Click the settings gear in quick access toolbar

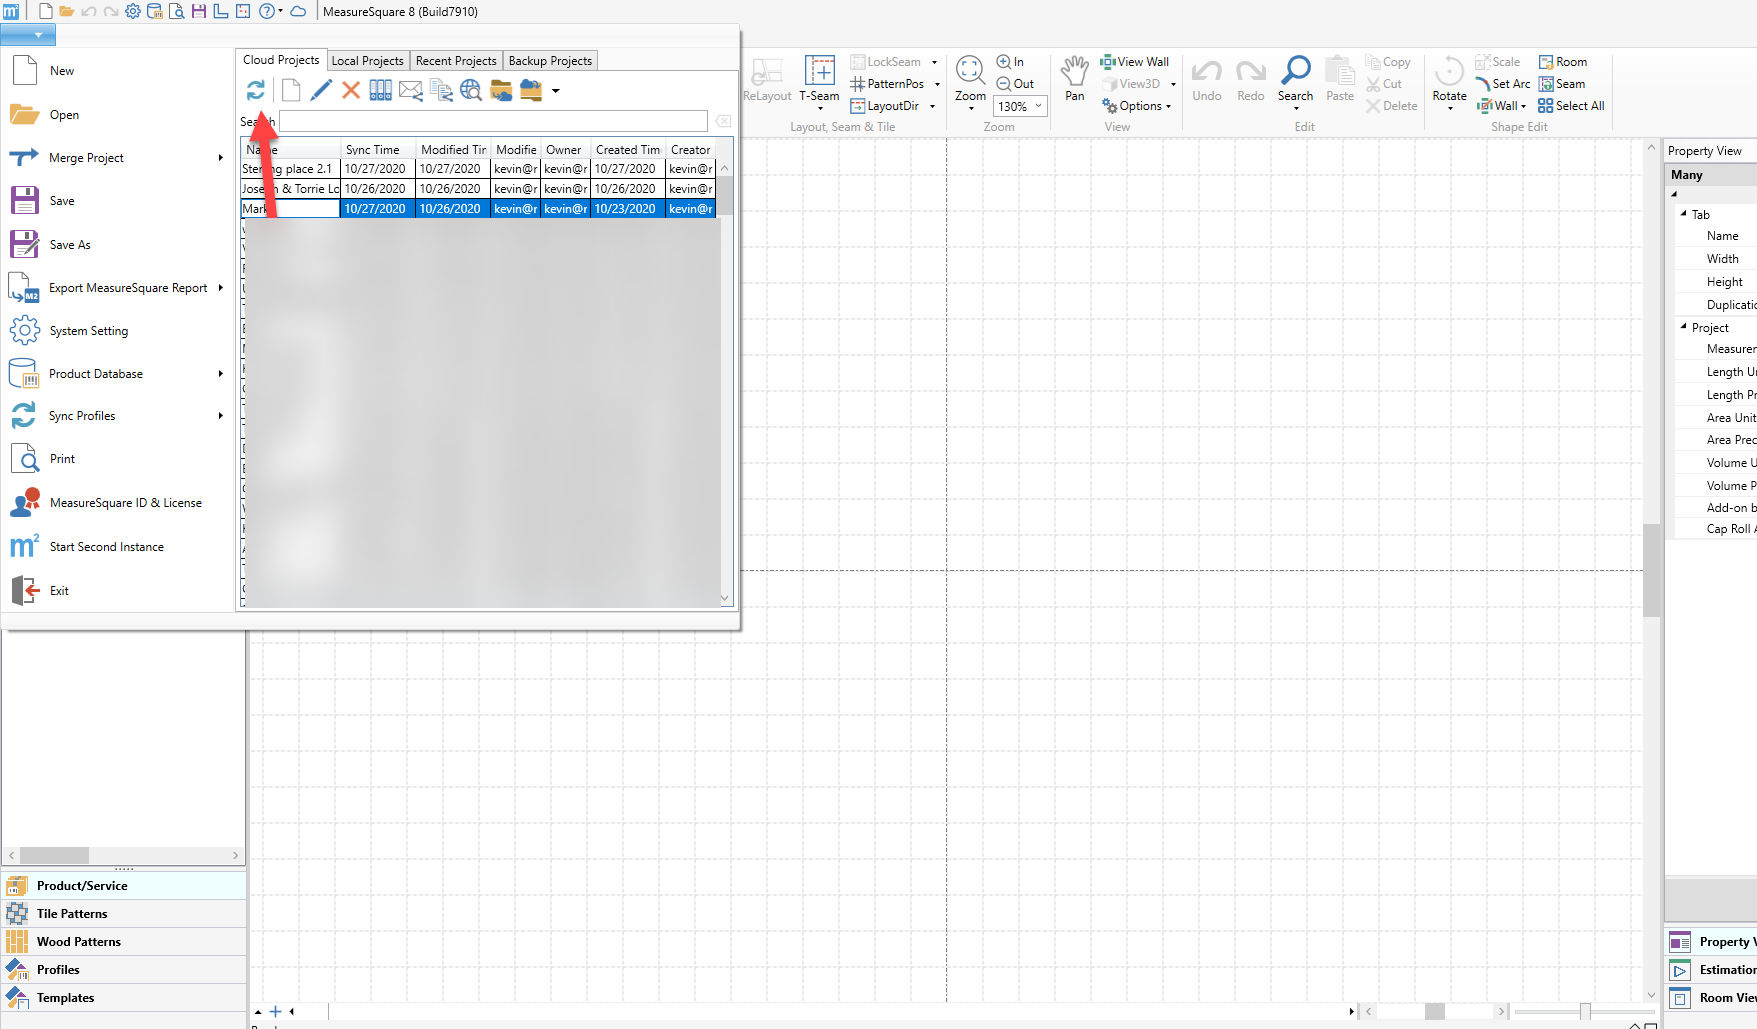click(x=133, y=12)
